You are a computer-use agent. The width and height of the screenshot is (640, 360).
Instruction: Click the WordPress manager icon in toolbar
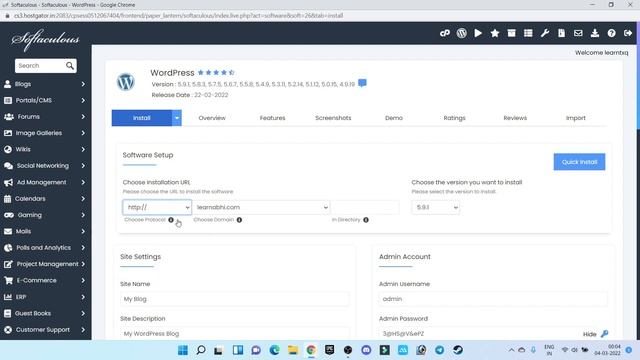462,33
